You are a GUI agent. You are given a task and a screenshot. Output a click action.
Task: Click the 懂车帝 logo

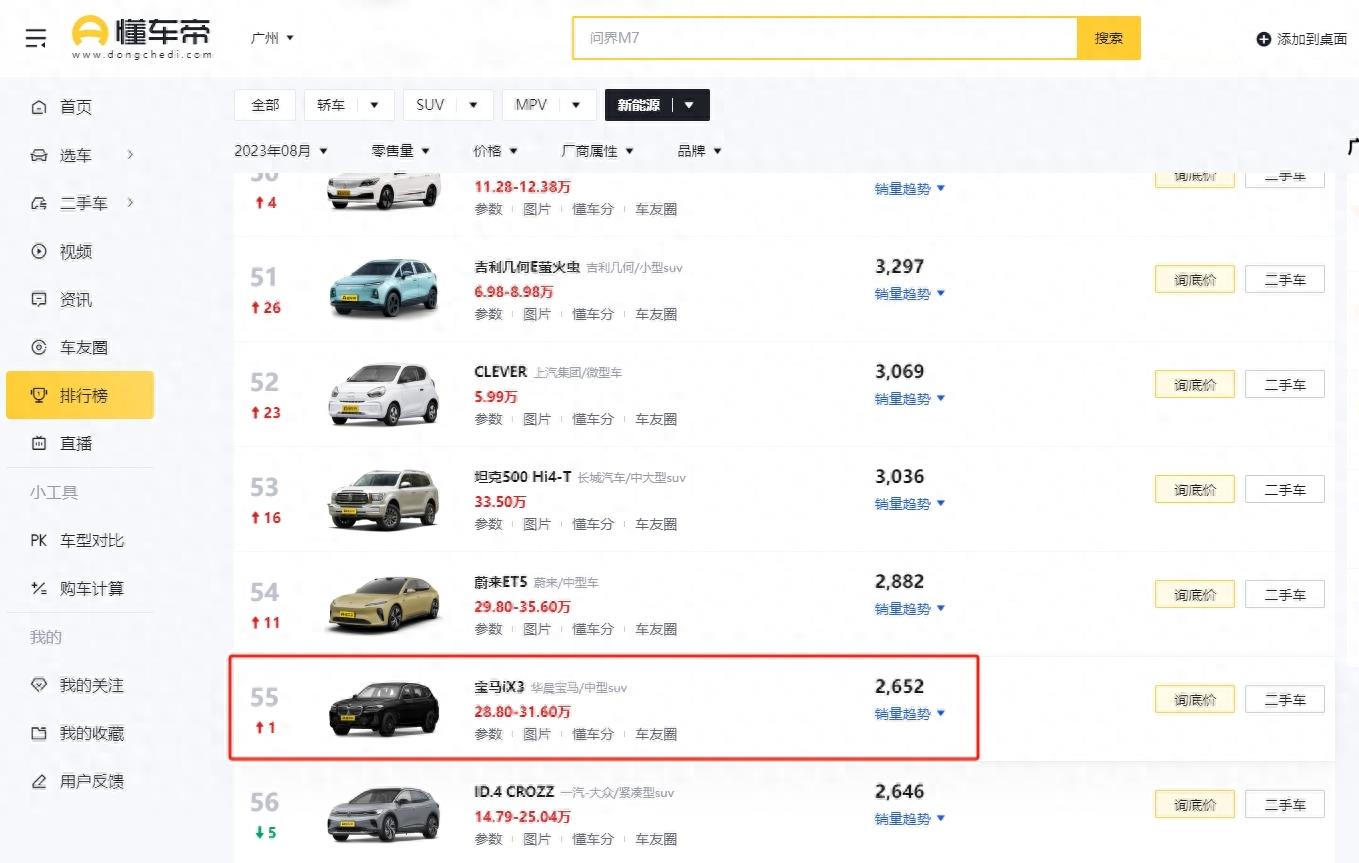(x=142, y=38)
